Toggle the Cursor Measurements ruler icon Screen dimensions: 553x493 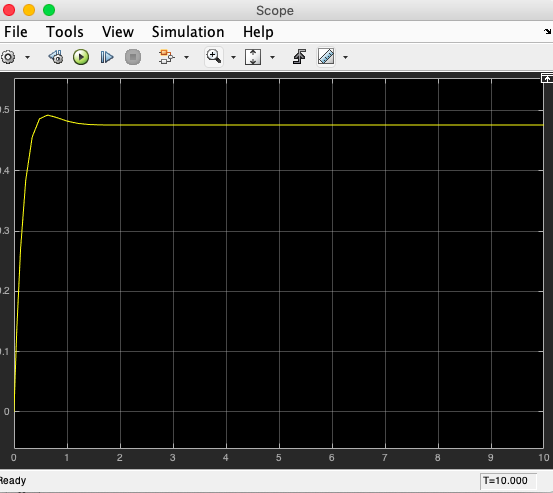326,57
